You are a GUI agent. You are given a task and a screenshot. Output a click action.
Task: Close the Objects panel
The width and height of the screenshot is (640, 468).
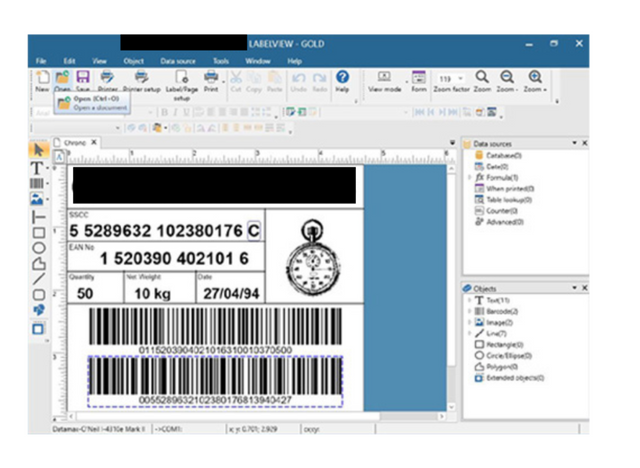pos(584,288)
